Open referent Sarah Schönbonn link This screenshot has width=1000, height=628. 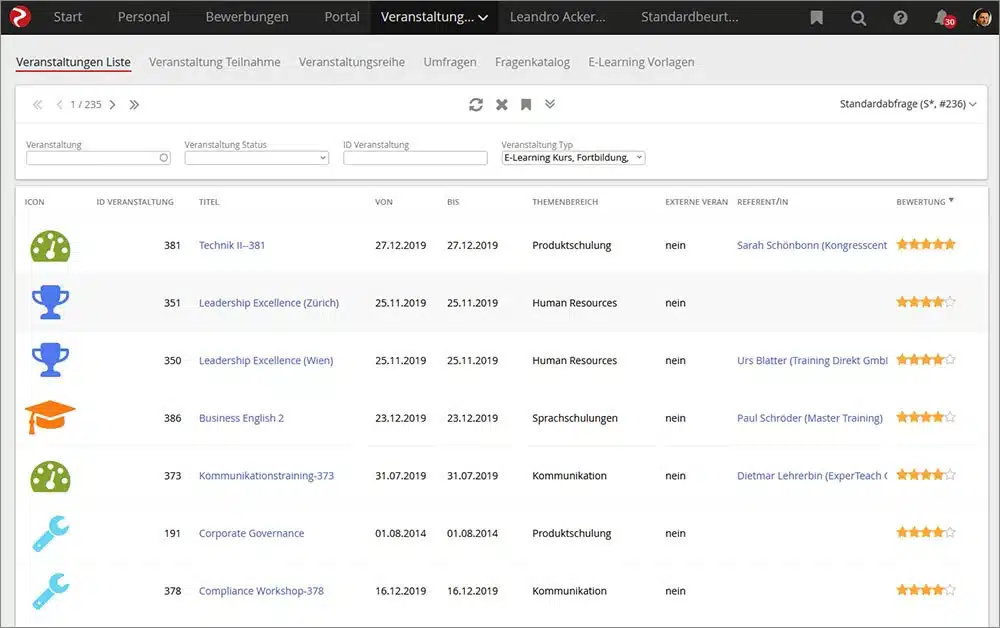click(812, 245)
